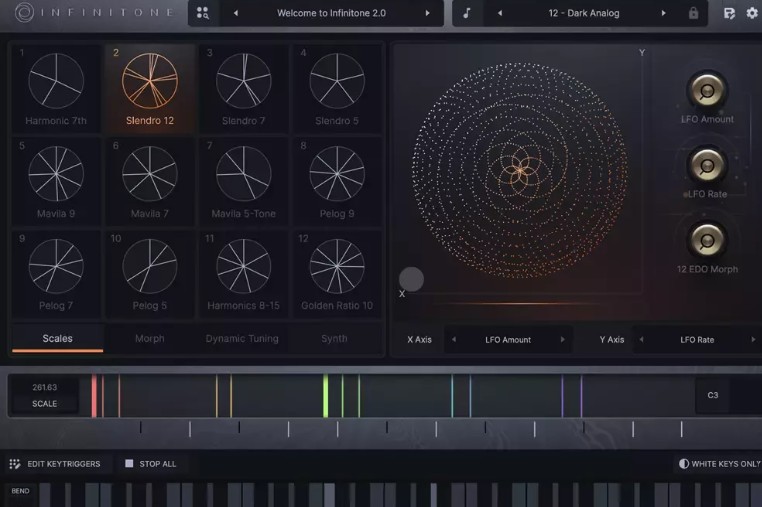Select previous X Axis parameter
The width and height of the screenshot is (762, 507).
(454, 339)
